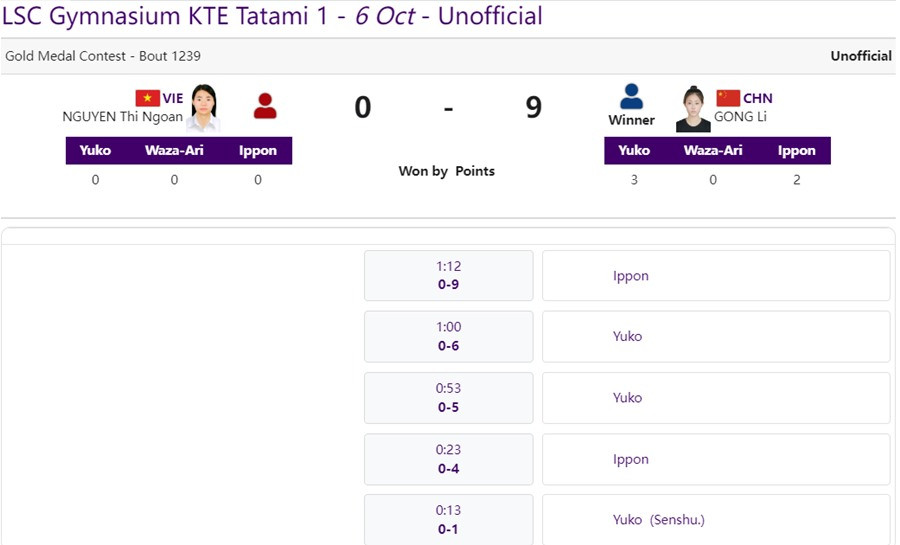Image resolution: width=900 pixels, height=545 pixels.
Task: Click Waza-Ari header in China's score table
Action: tap(713, 151)
